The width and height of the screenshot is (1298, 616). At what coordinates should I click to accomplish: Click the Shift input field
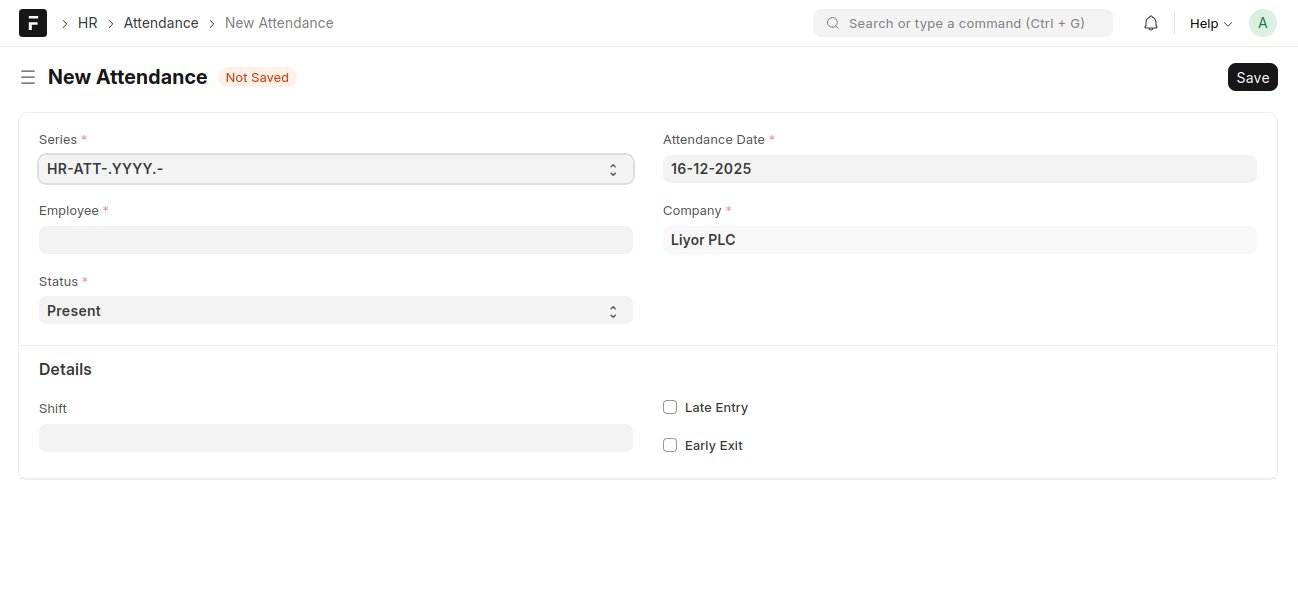[x=336, y=438]
